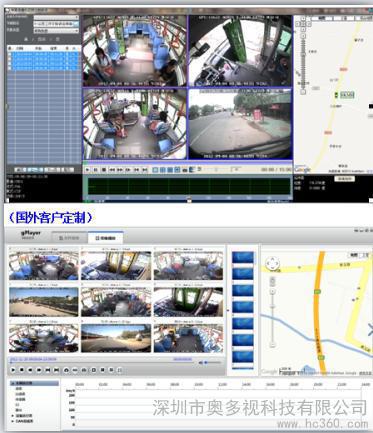Screen dimensions: 373x433
Task: Stop playback in upper video toolbar
Action: pos(104,170)
